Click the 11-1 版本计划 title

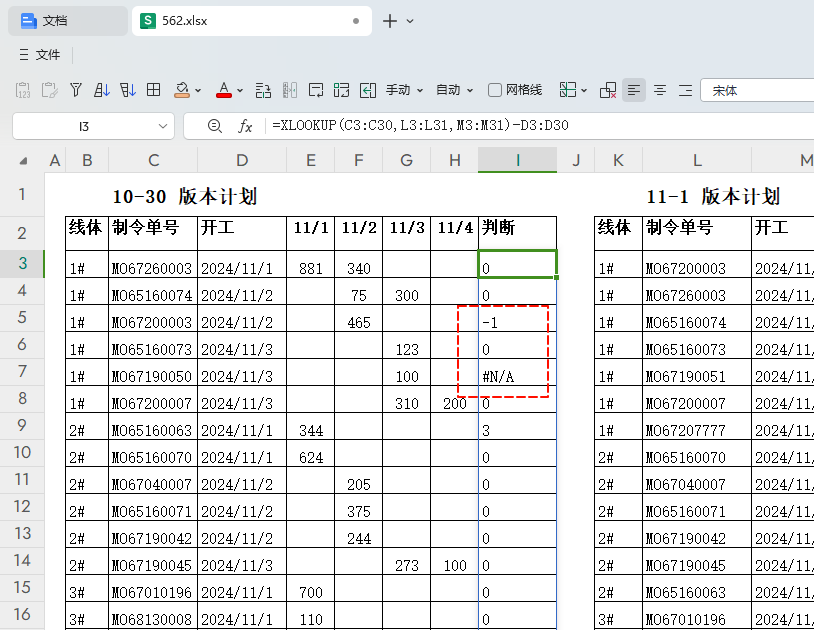[713, 197]
